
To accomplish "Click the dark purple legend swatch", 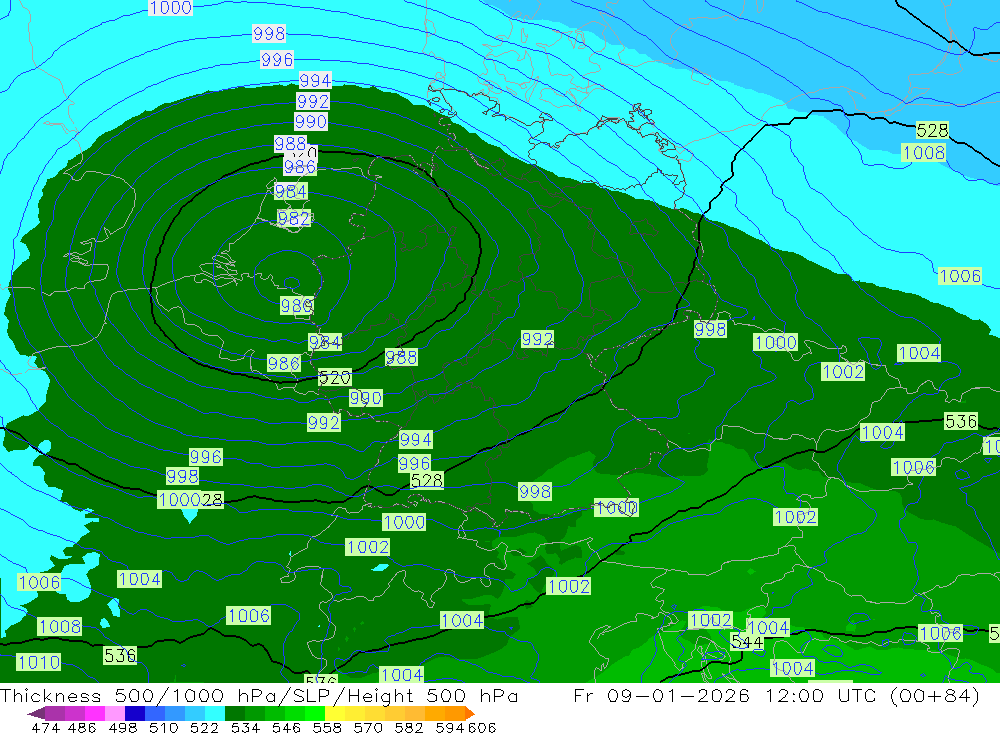I will pos(55,713).
